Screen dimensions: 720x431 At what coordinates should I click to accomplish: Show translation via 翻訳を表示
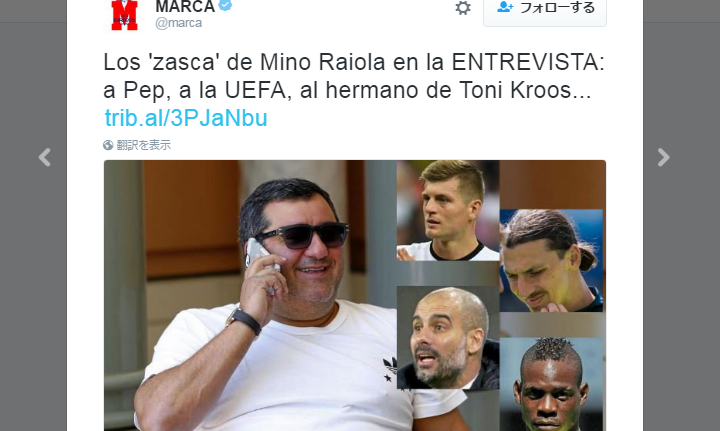click(x=143, y=145)
